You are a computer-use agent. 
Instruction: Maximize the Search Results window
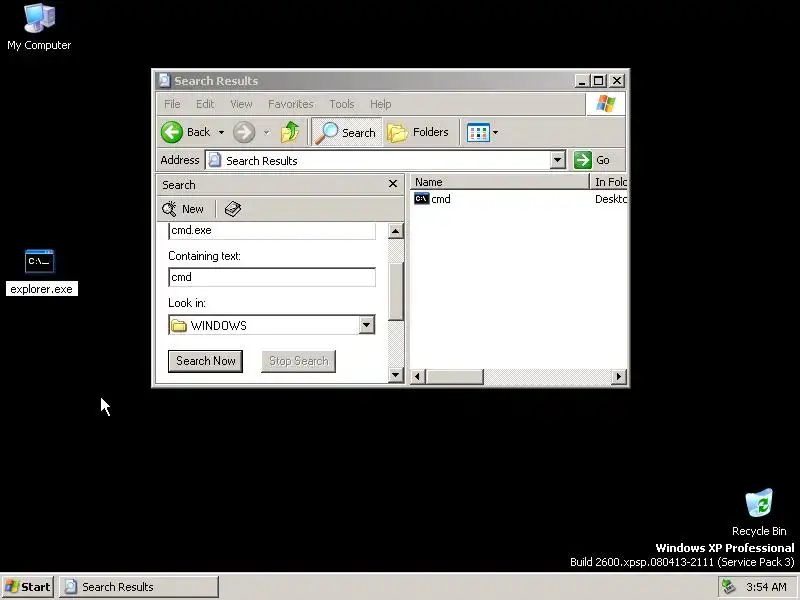[598, 81]
